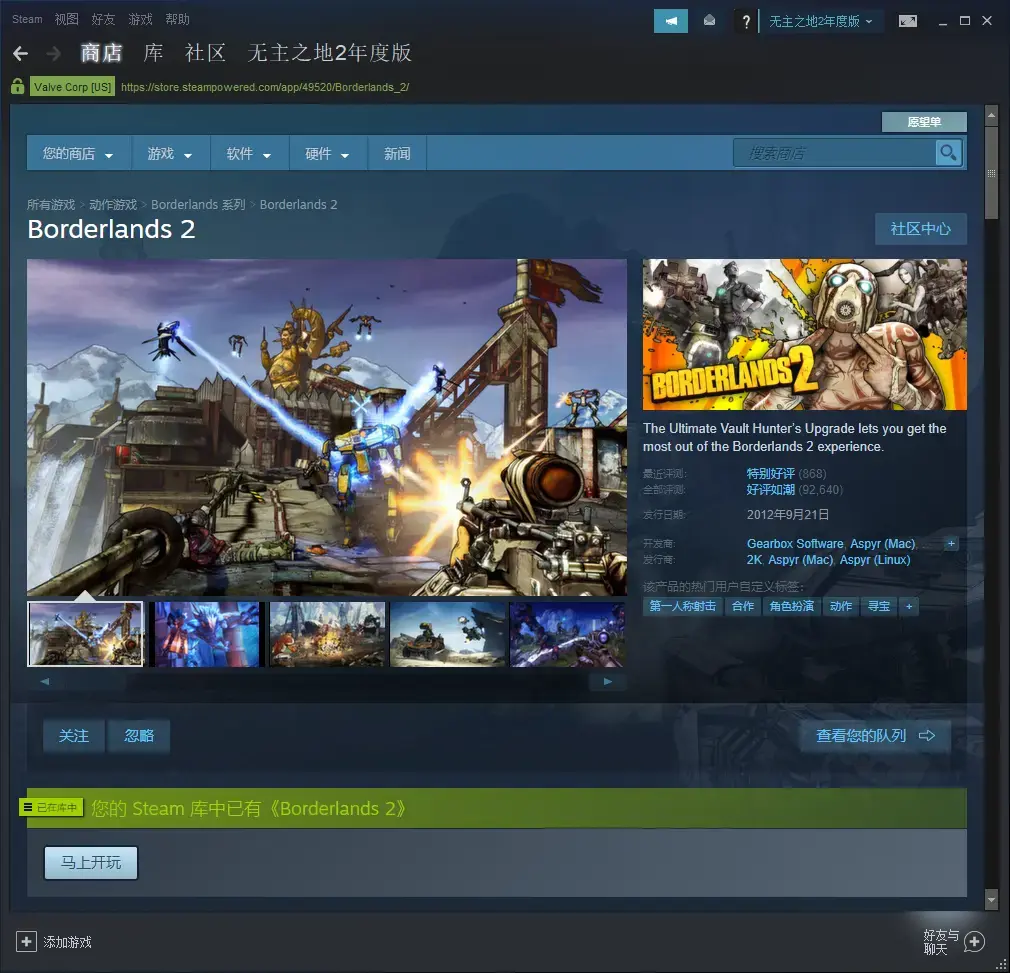Open the 新闻 store tab
The width and height of the screenshot is (1010, 973).
(x=397, y=153)
